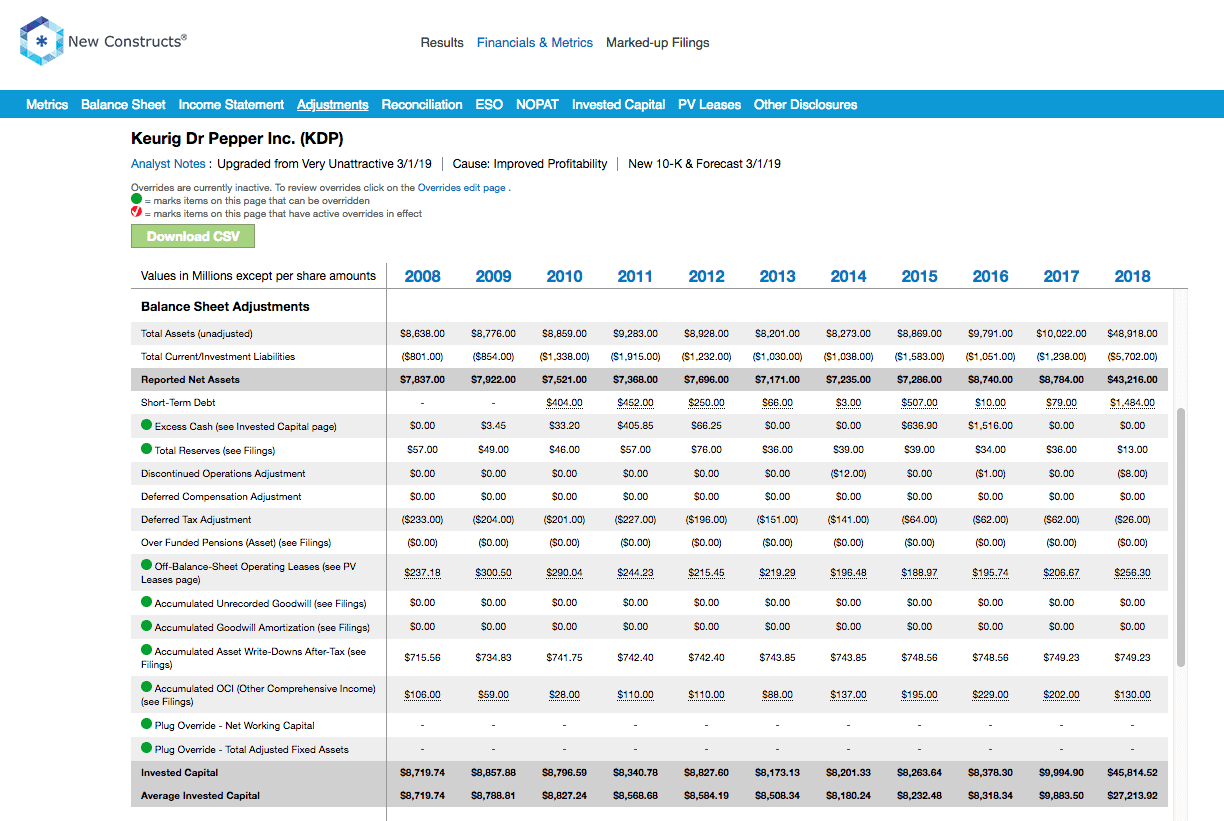
Task: Click the $1,516.00 Excess Cash value for 2016
Action: point(991,426)
